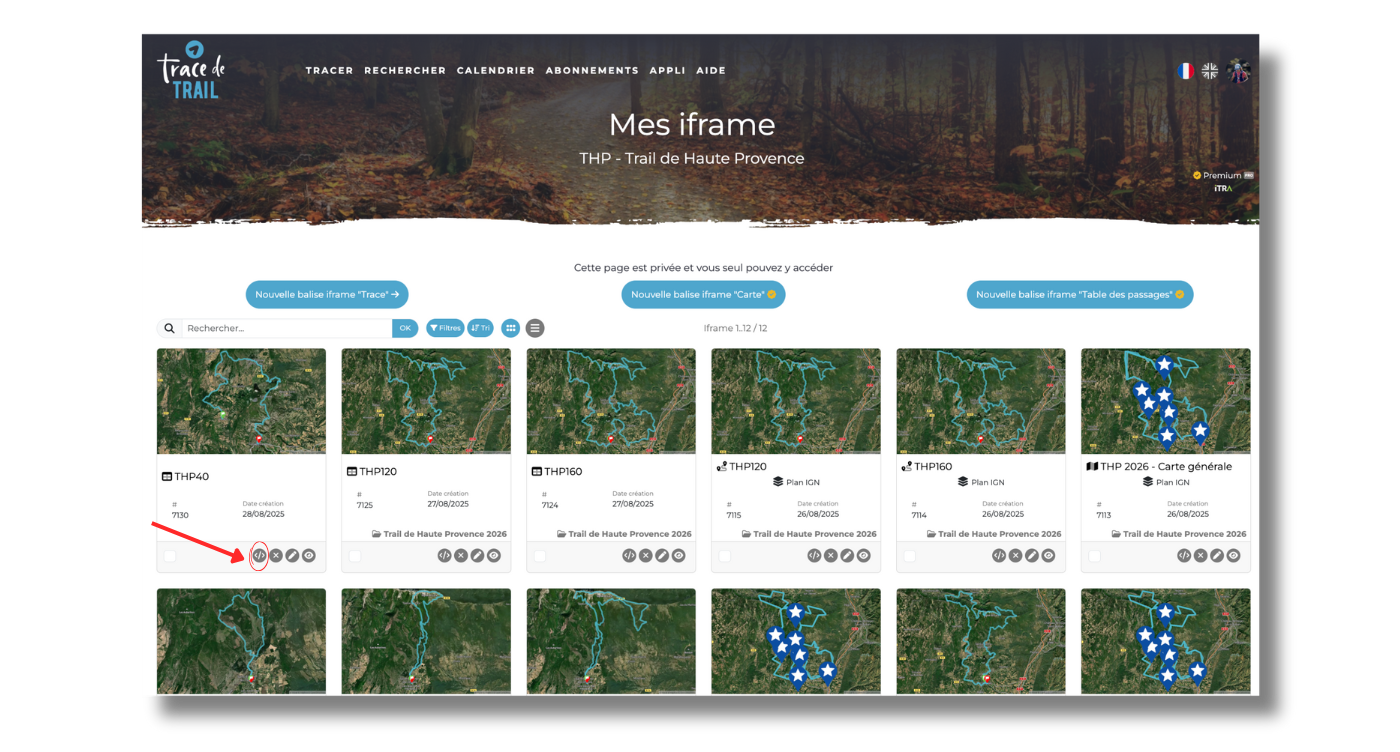
Task: Click the delete icon on THP40 card
Action: [x=276, y=555]
